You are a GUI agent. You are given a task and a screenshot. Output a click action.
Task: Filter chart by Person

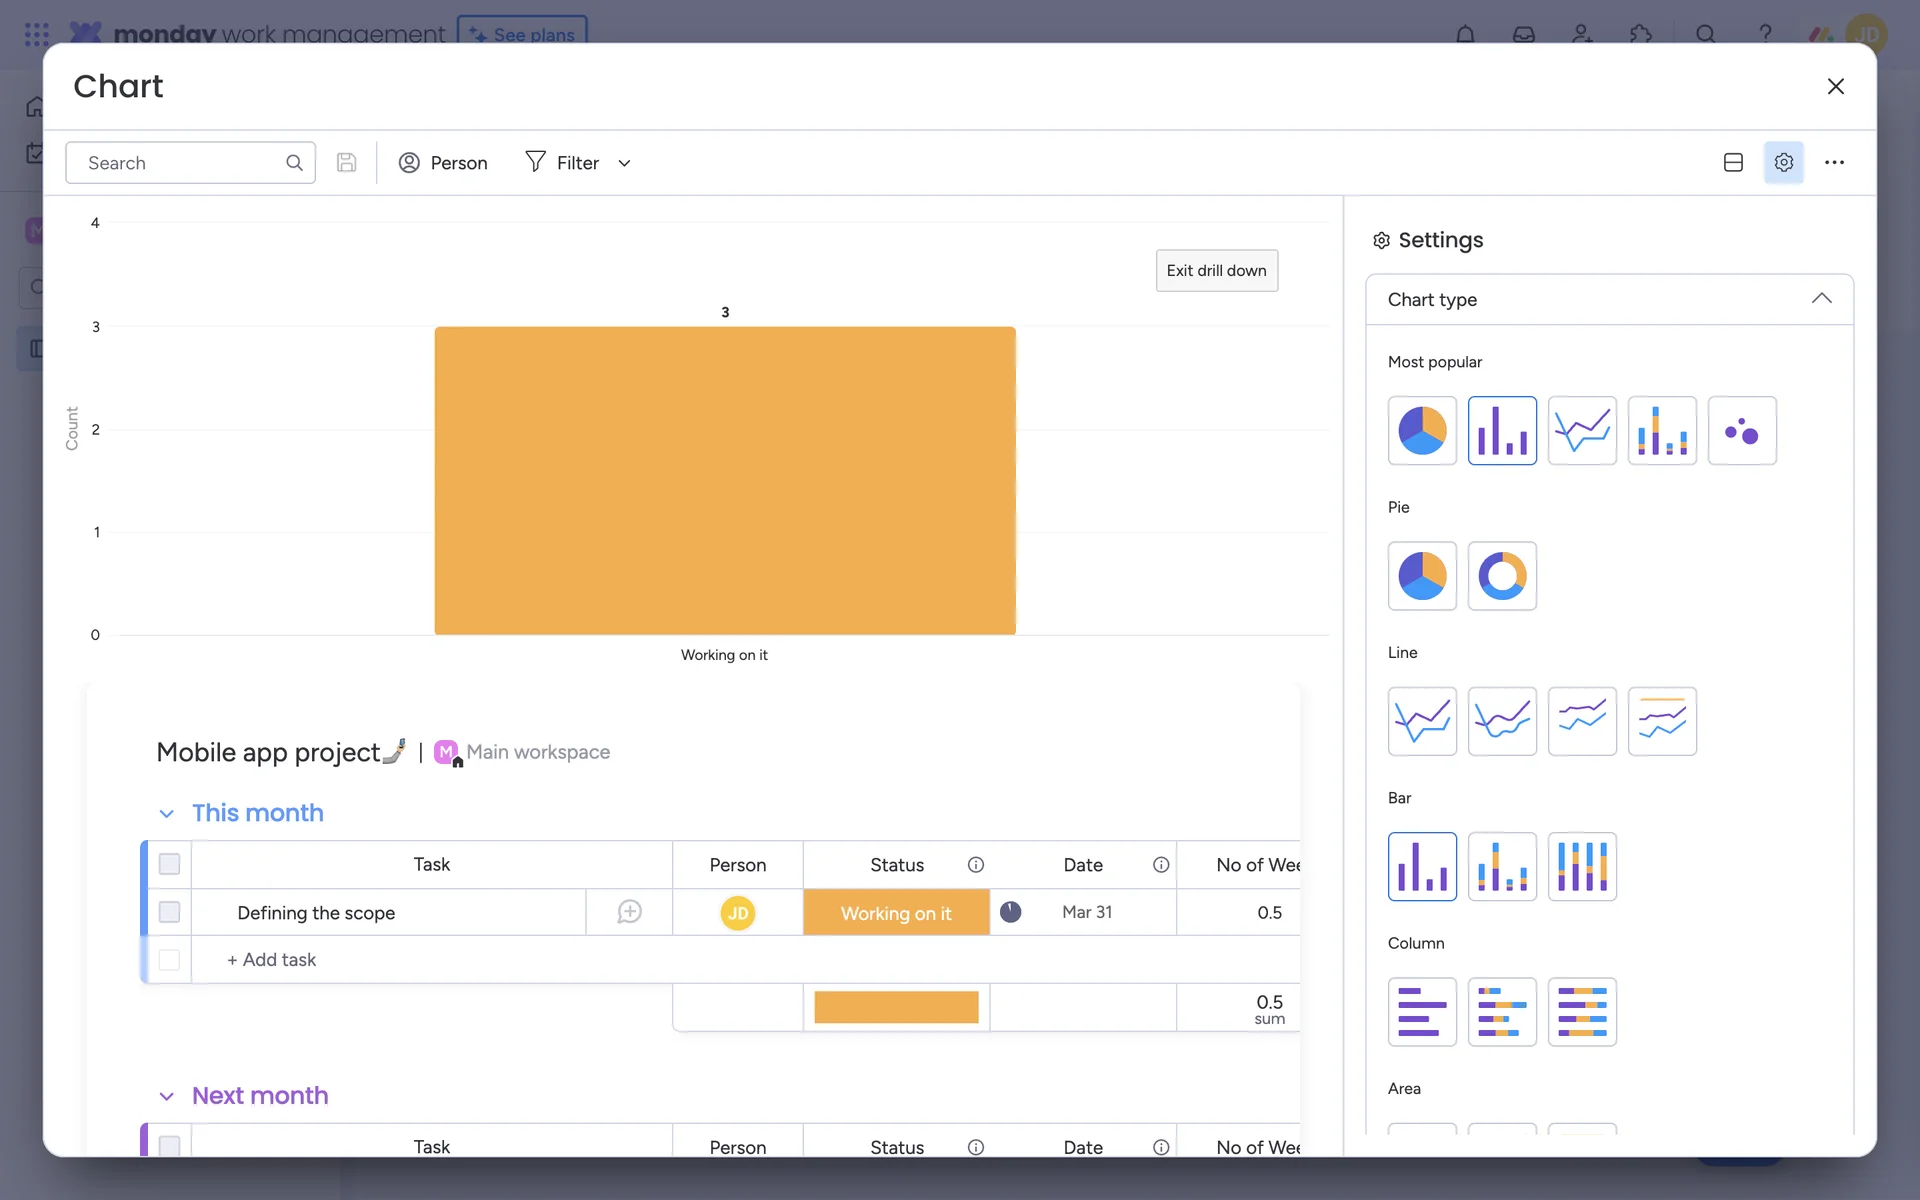coord(443,163)
